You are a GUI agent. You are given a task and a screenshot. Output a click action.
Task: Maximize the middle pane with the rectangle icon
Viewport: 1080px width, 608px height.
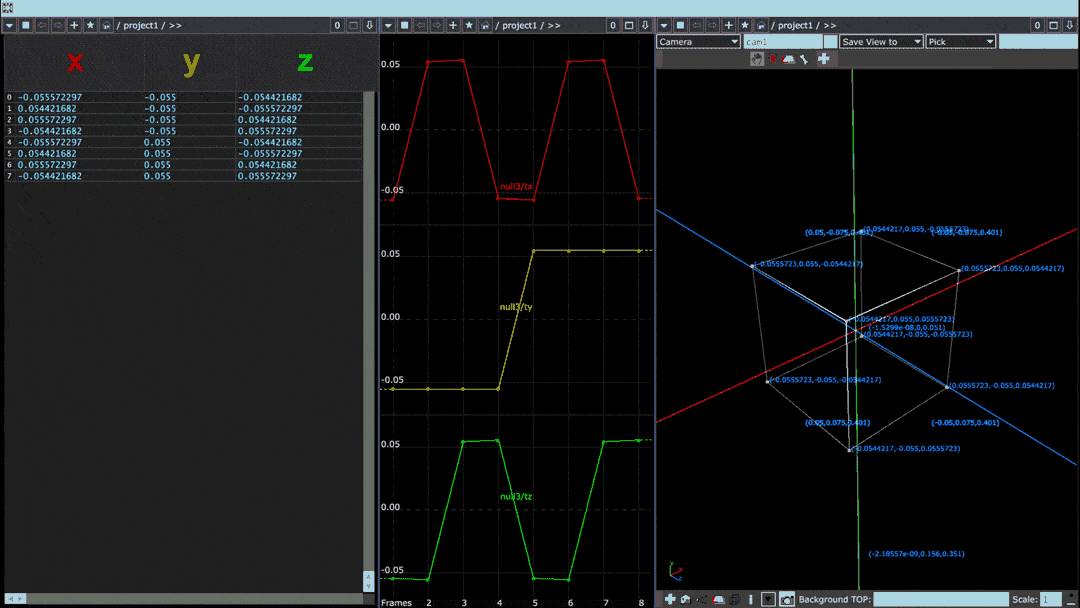coord(629,25)
